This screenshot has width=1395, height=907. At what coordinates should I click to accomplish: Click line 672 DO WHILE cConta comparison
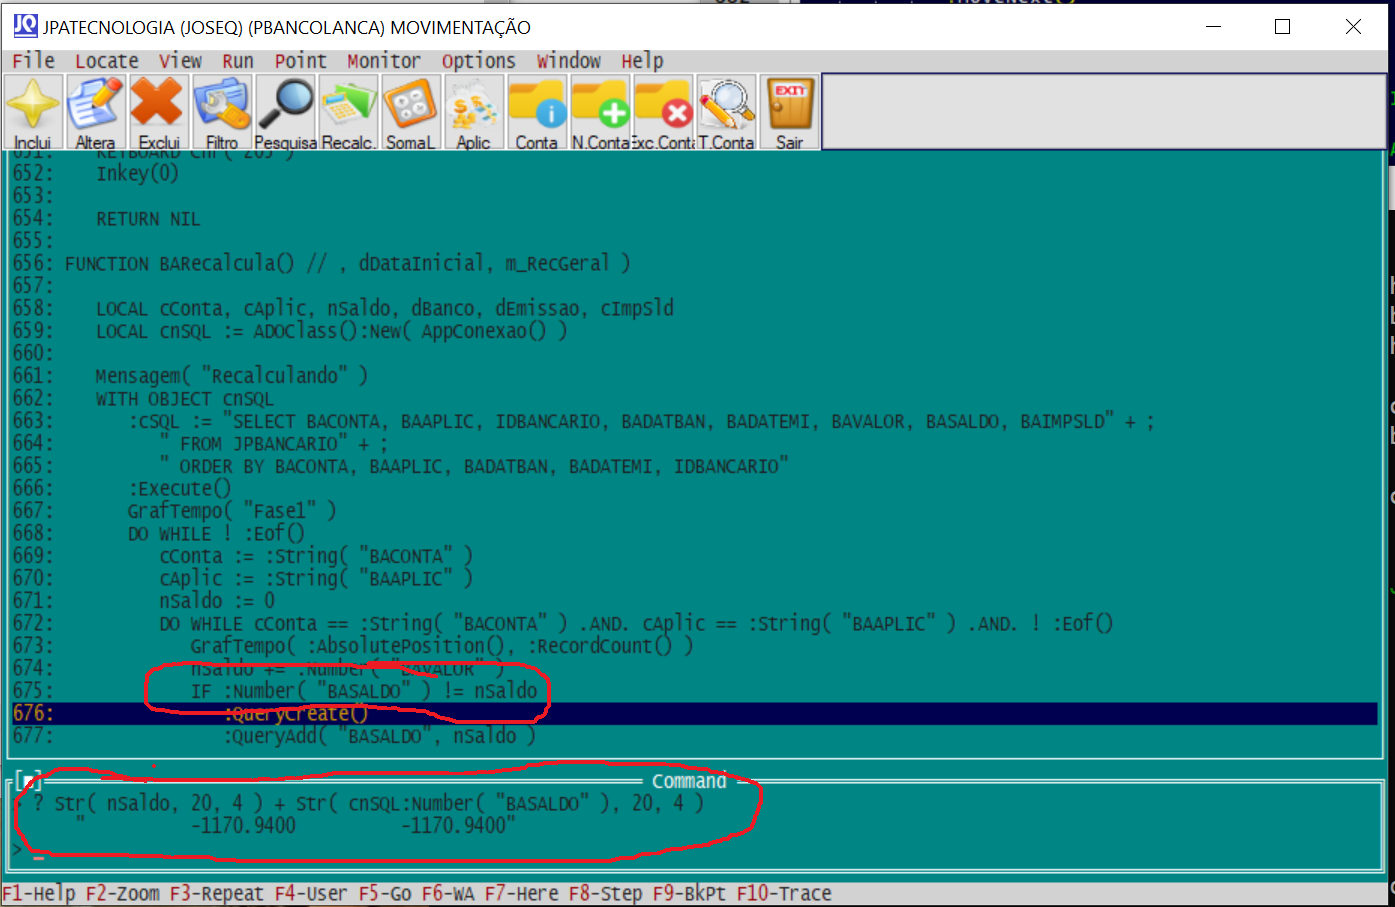[636, 624]
